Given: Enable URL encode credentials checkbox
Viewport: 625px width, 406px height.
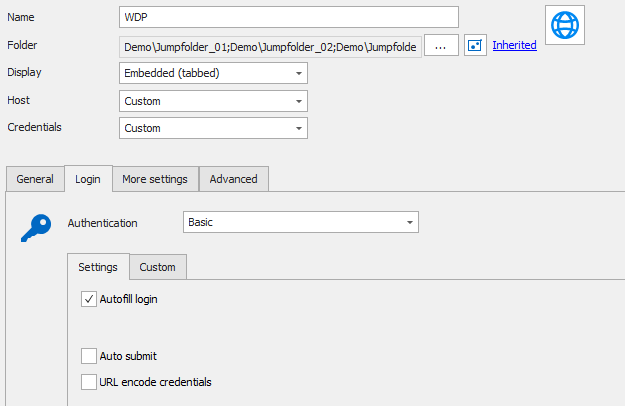Looking at the screenshot, I should point(89,382).
